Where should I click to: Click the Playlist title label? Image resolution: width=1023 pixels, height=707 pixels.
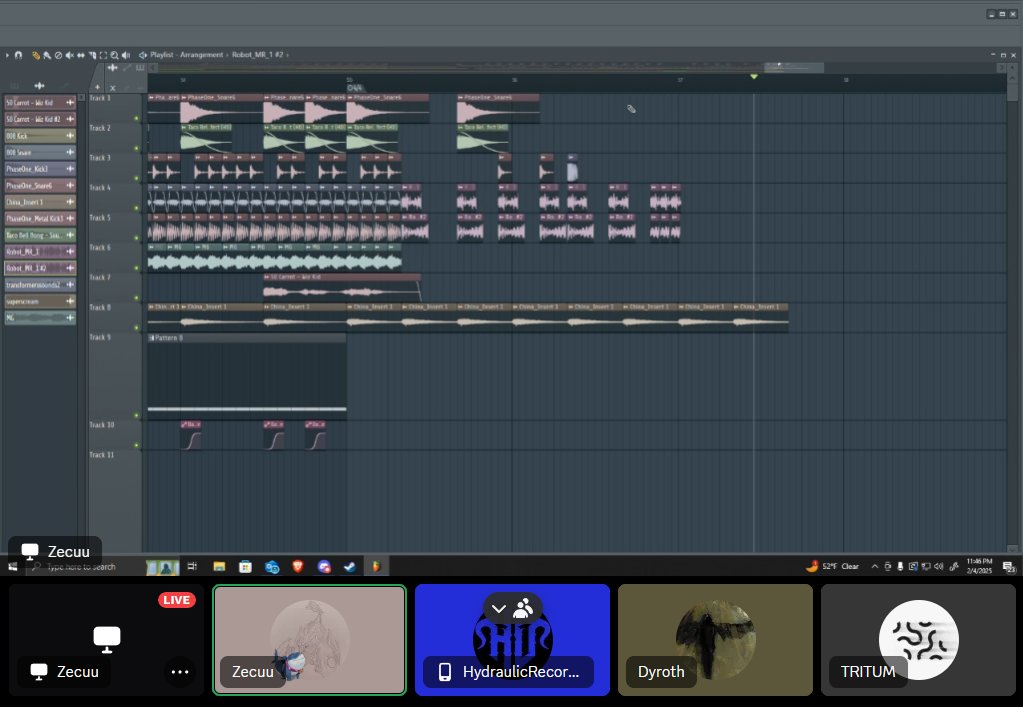point(161,55)
